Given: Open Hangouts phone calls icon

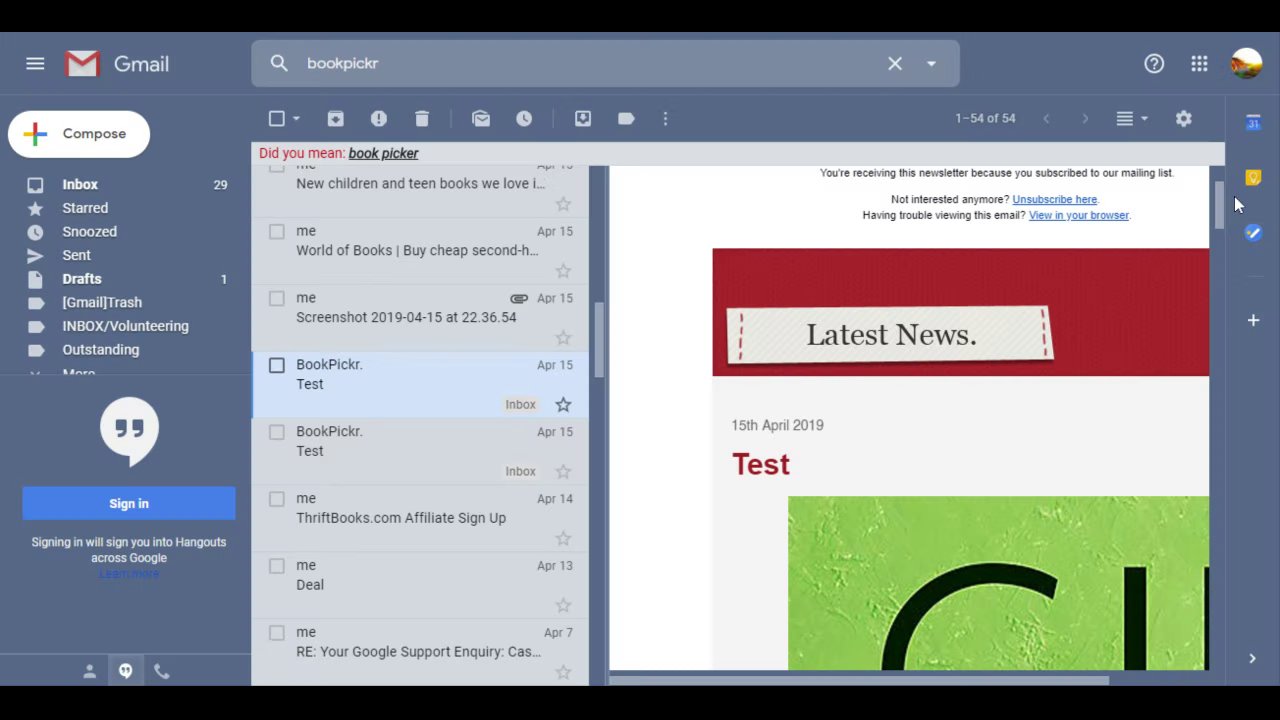Looking at the screenshot, I should [162, 672].
